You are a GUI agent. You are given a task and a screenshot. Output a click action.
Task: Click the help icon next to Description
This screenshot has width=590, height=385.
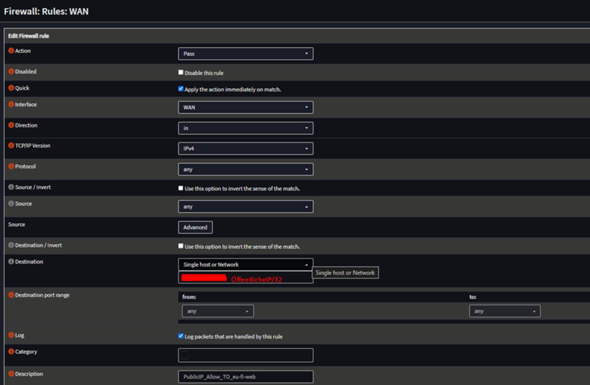(x=11, y=374)
